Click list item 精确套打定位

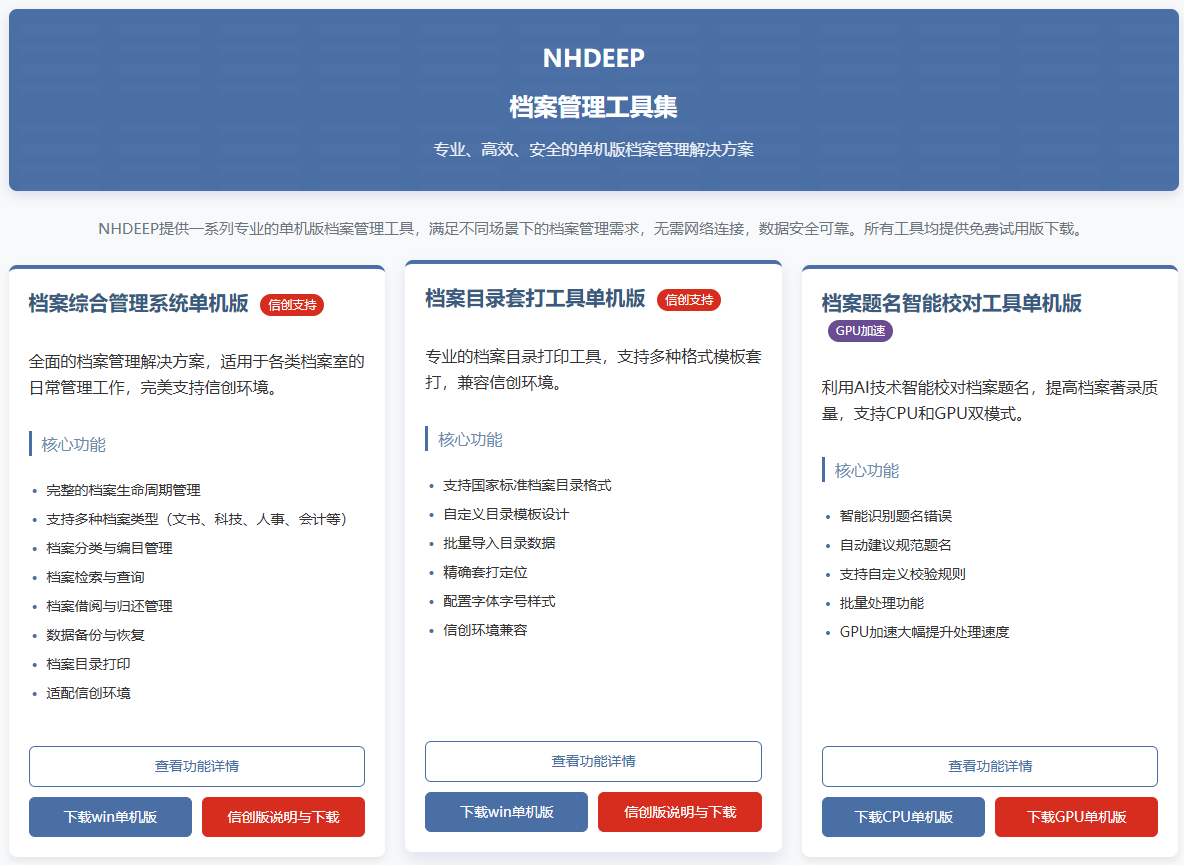(x=485, y=572)
